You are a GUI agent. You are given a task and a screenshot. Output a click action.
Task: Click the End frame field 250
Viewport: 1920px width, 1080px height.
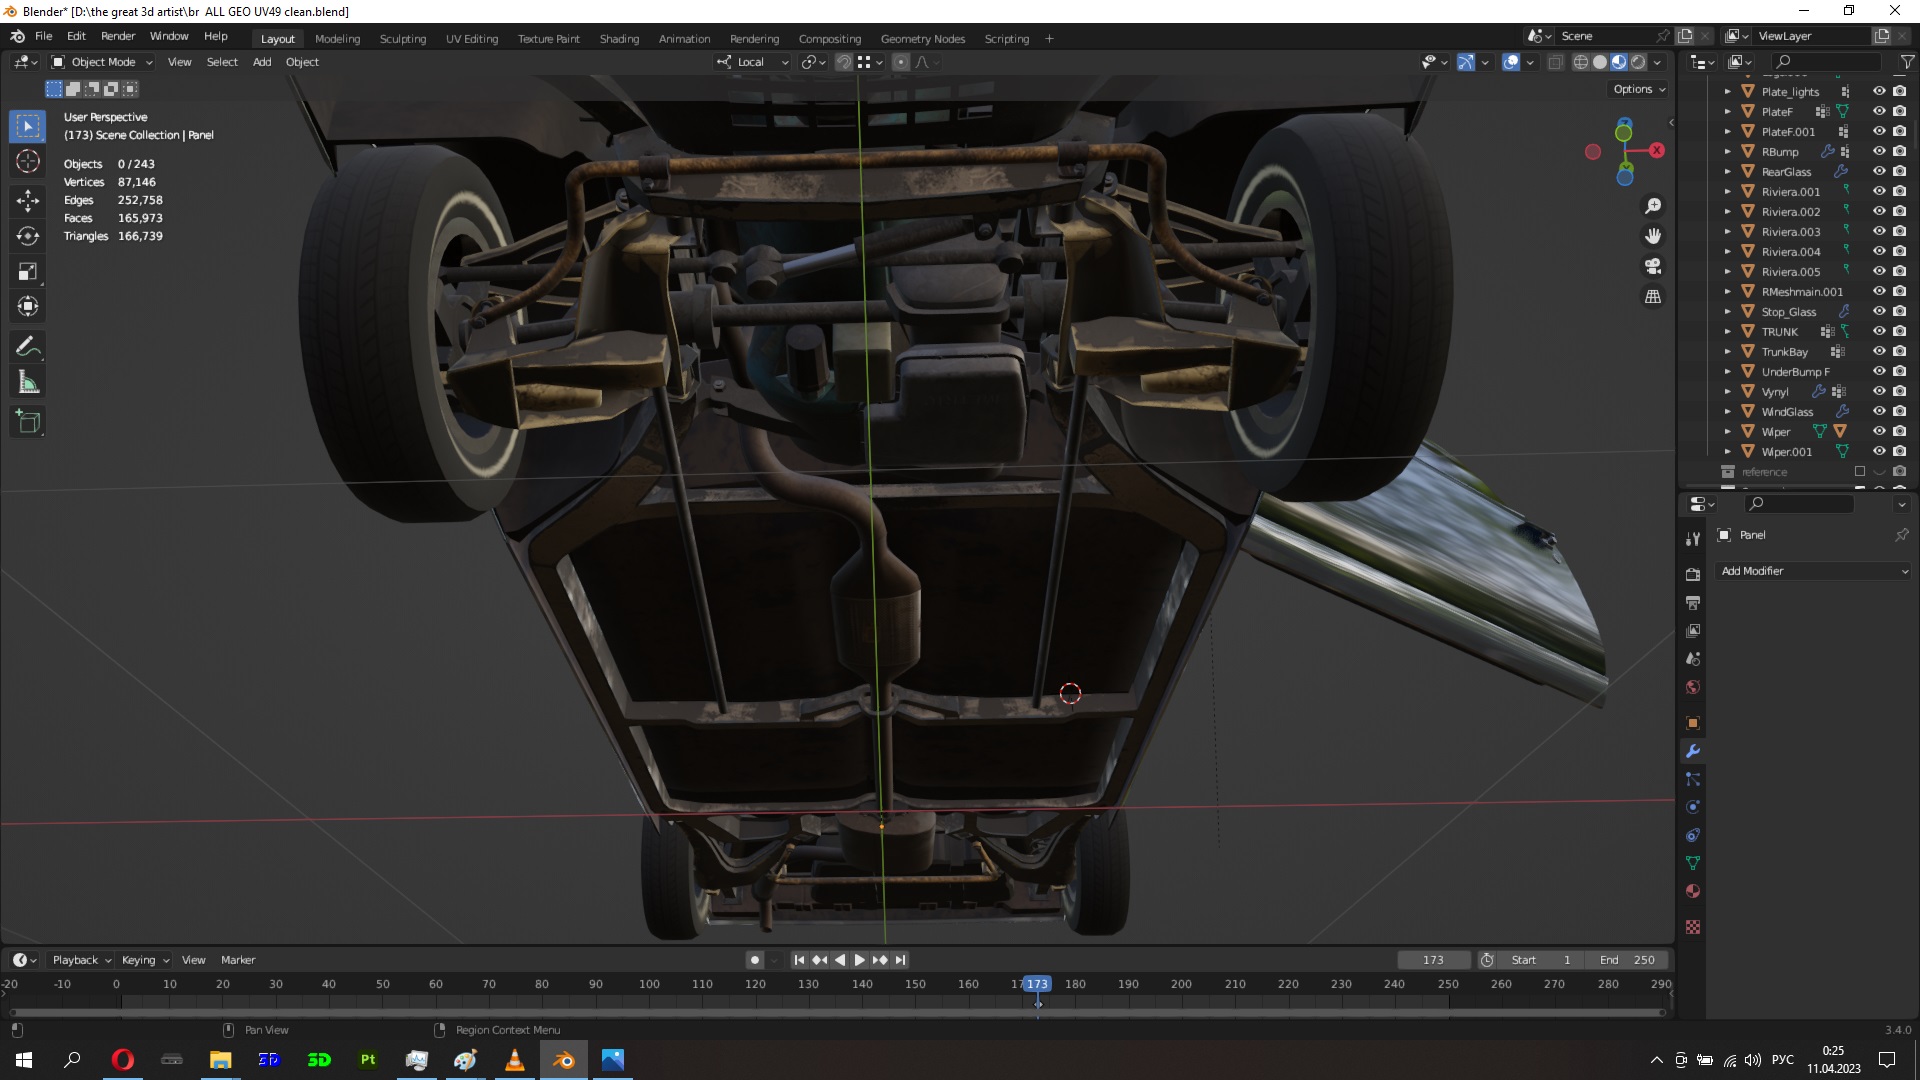click(x=1628, y=960)
